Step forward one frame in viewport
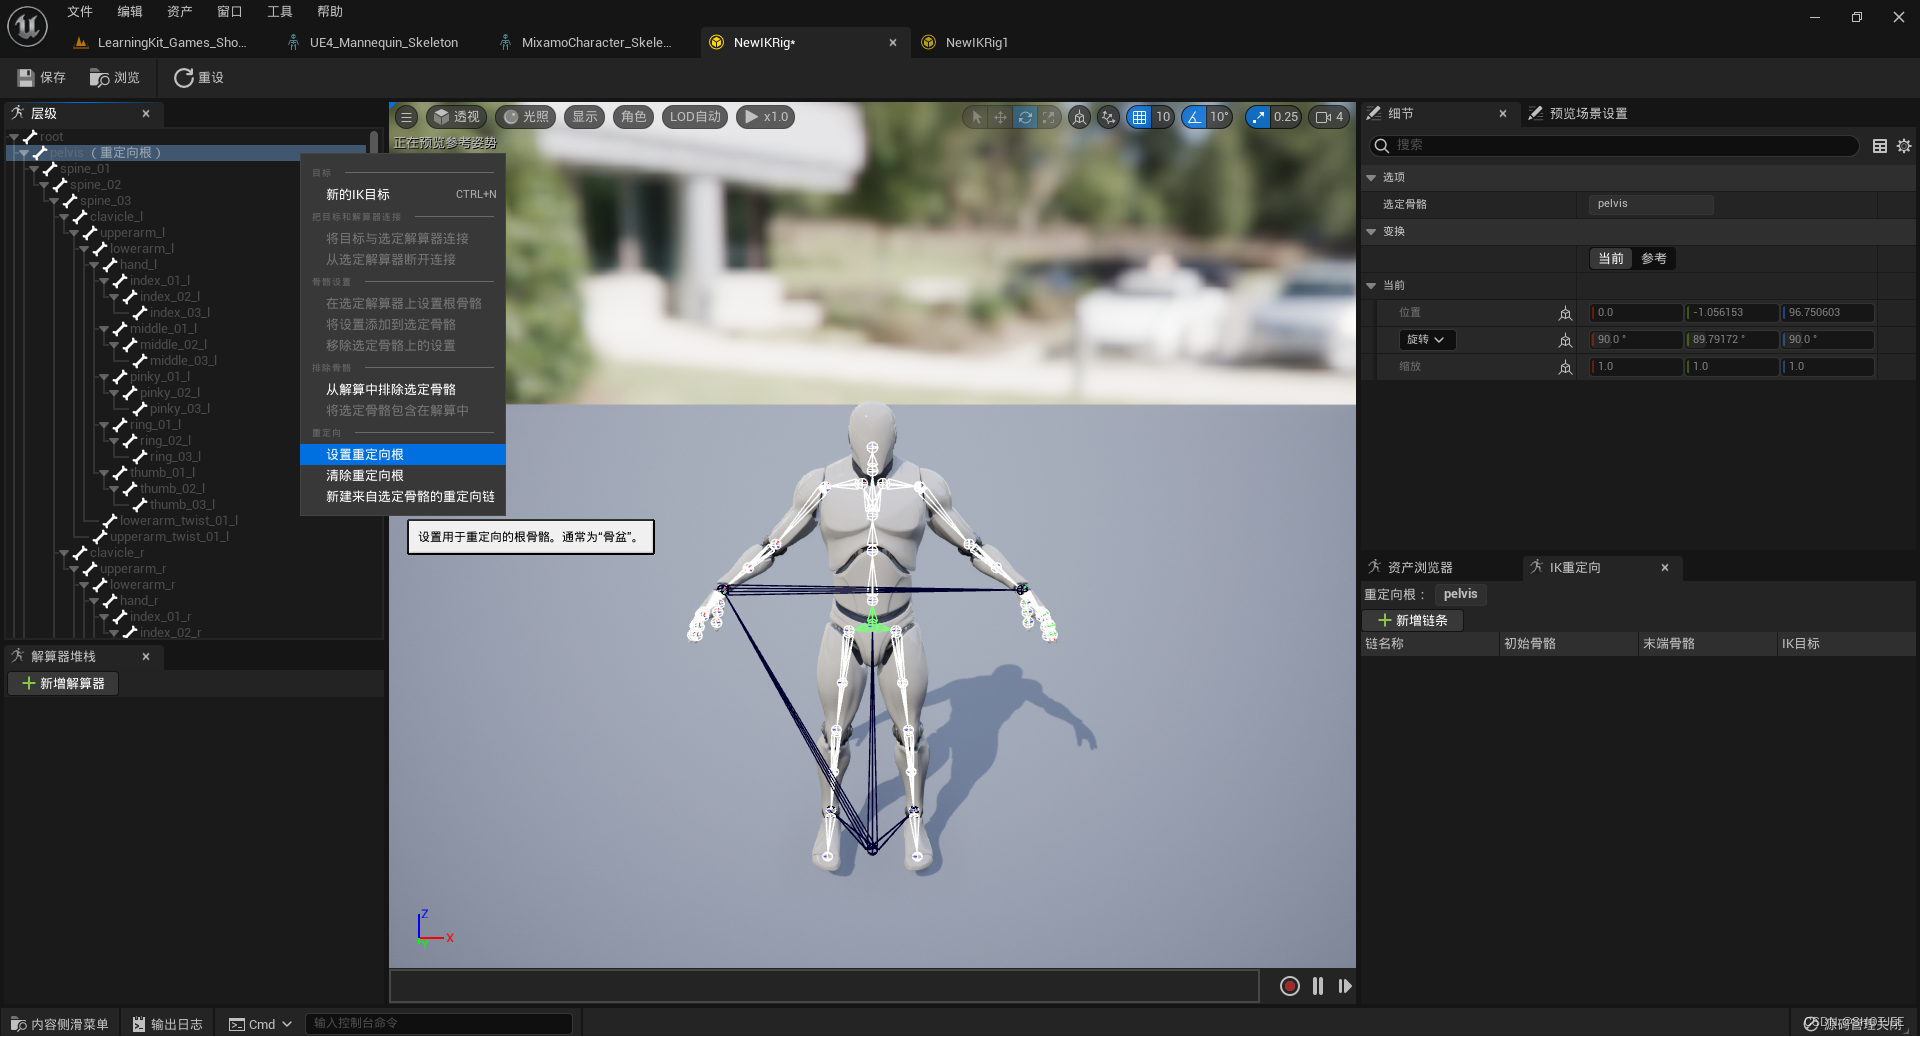 [x=1345, y=986]
